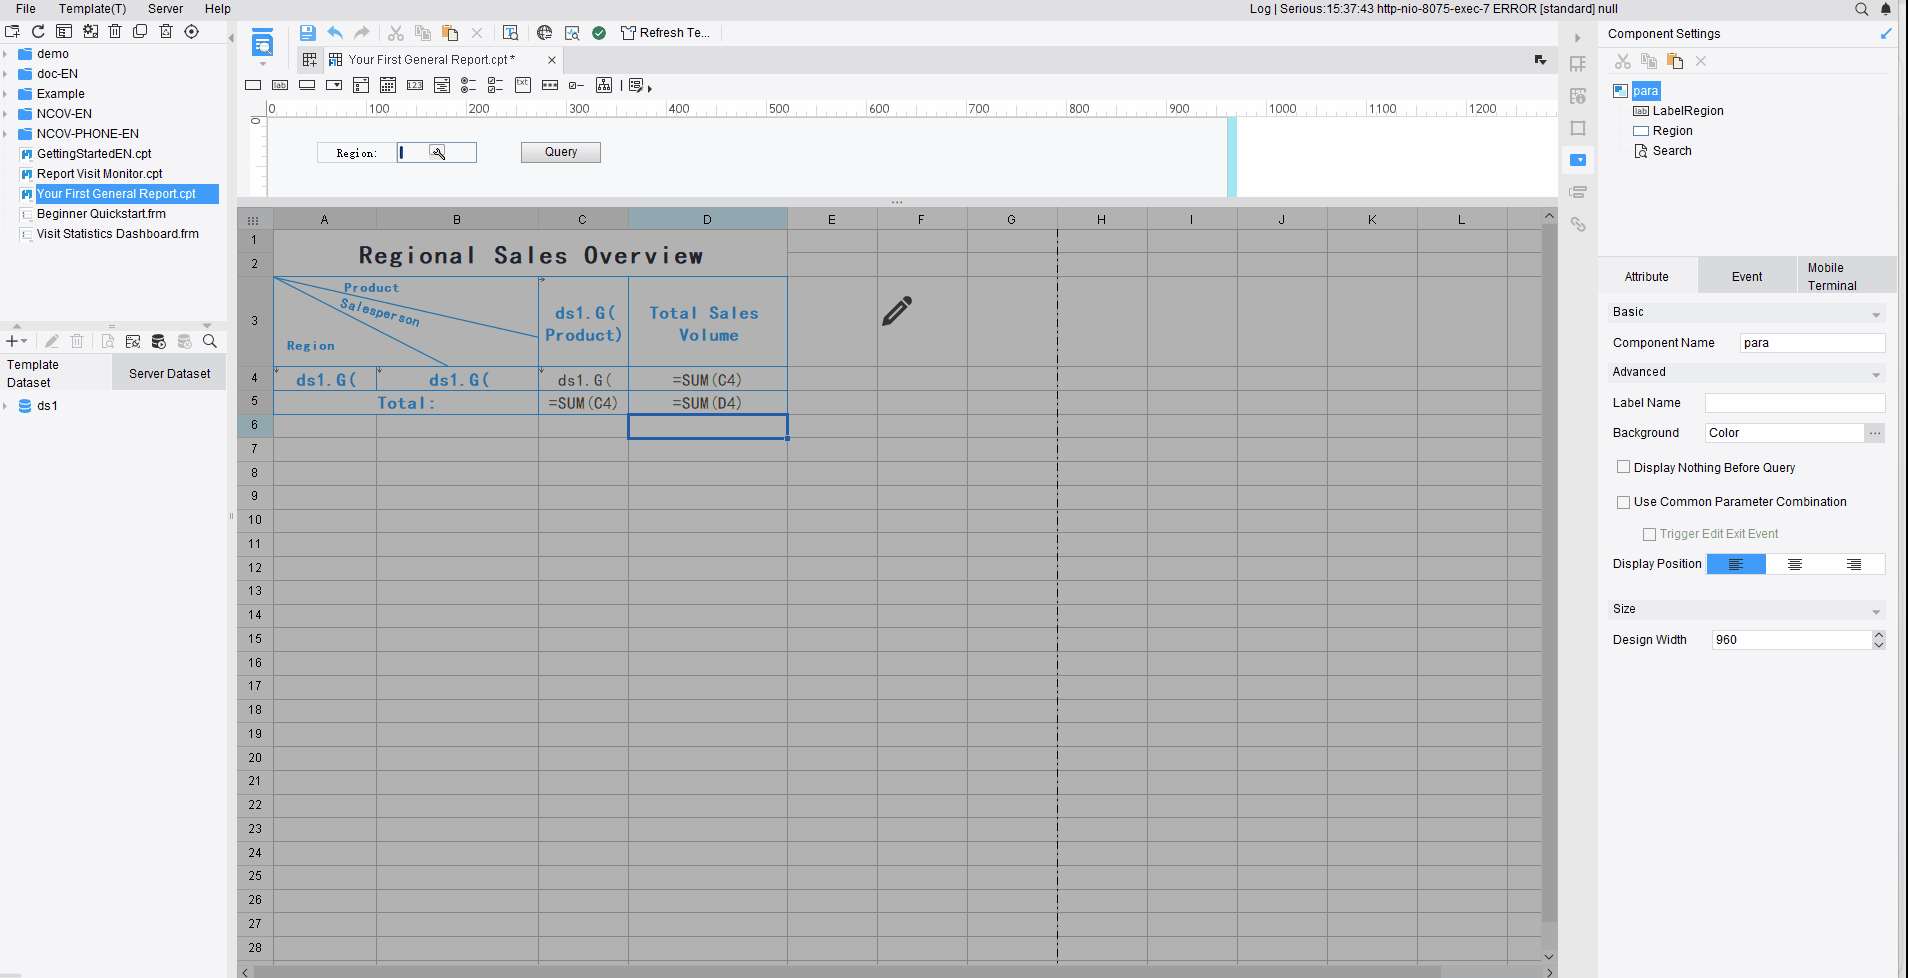This screenshot has height=978, width=1908.
Task: Select the Tree View widget icon
Action: [604, 86]
